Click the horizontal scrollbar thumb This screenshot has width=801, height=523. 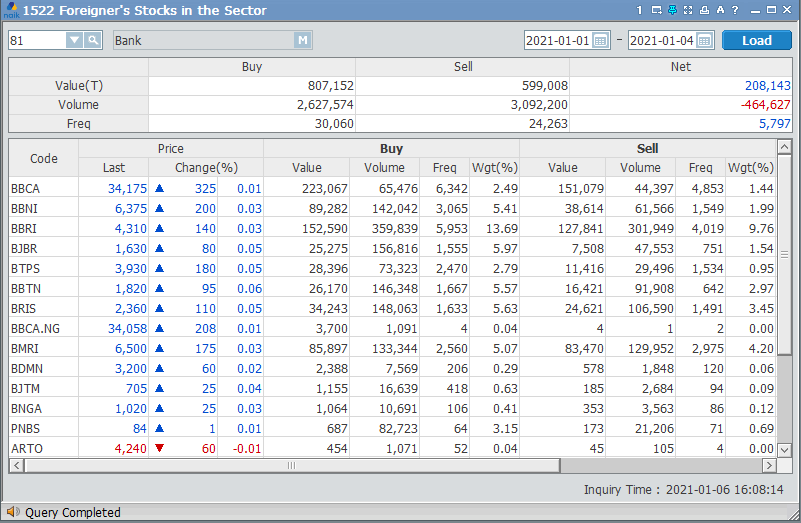click(x=292, y=466)
